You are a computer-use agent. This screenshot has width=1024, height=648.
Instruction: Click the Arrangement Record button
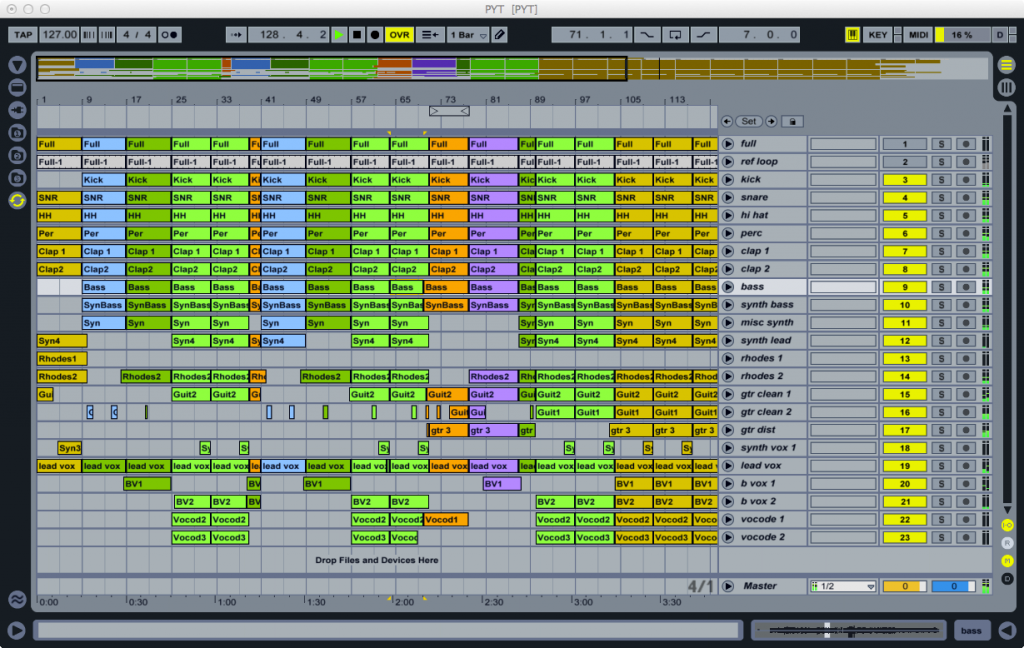[375, 35]
